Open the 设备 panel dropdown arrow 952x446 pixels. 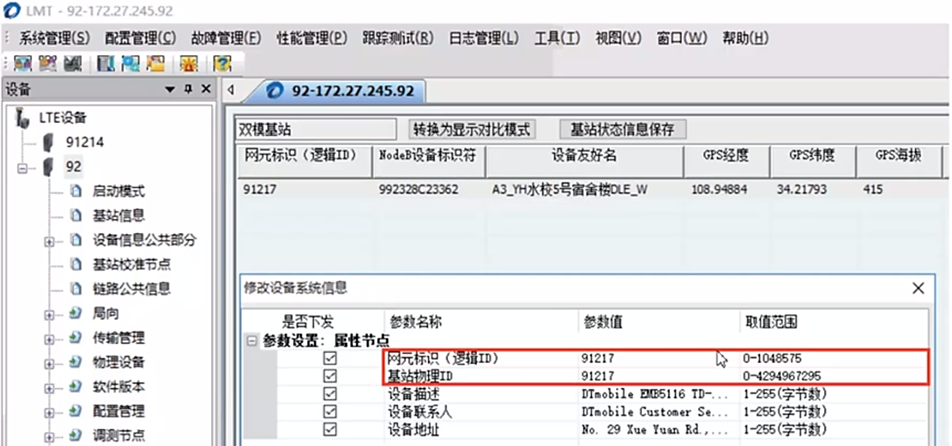(170, 90)
